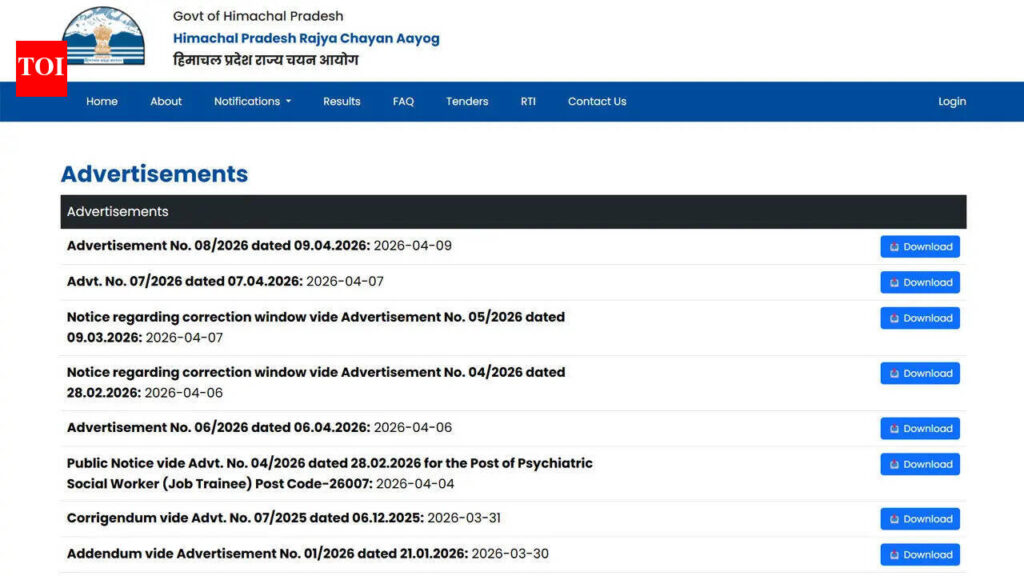This screenshot has width=1024, height=576.
Task: Download Corrigendum for Advt. No. 07/2025
Action: point(919,519)
